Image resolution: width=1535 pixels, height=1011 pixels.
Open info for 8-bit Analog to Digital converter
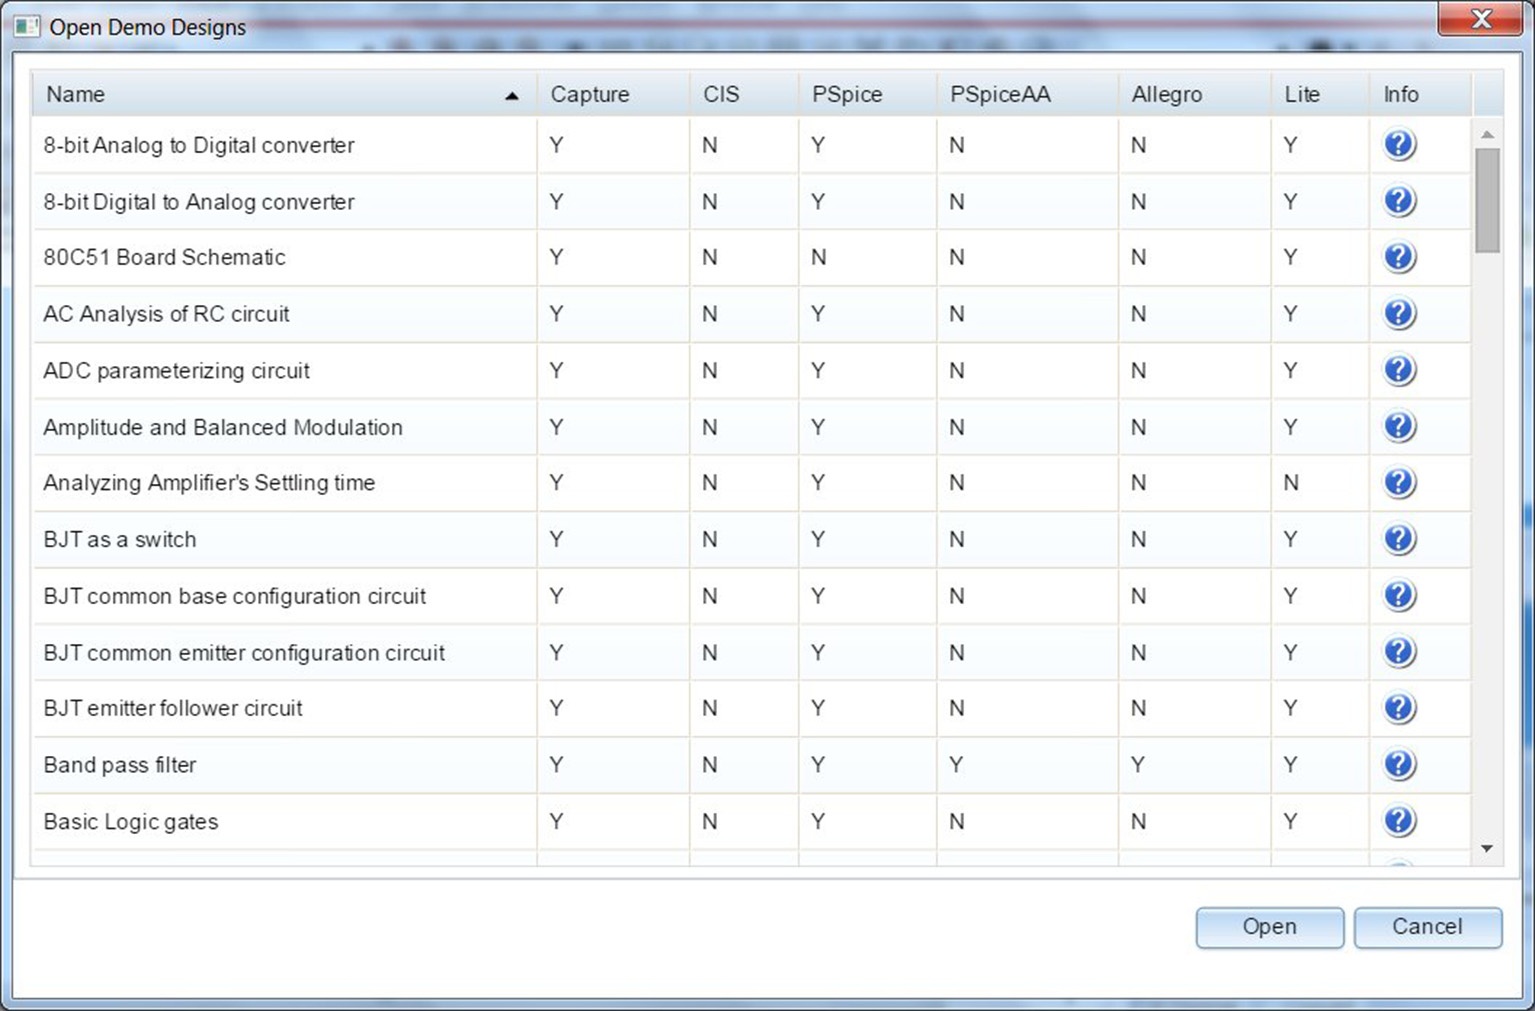(1399, 145)
